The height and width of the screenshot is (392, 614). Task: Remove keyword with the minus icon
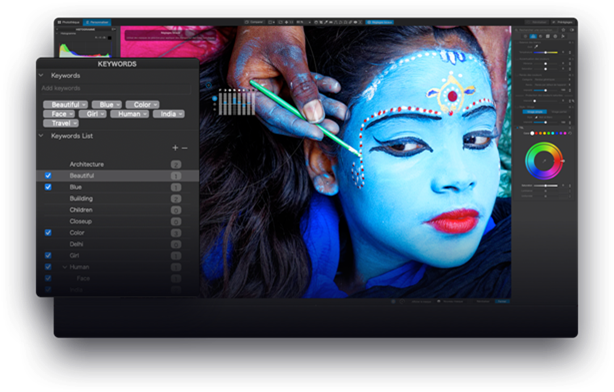click(x=184, y=148)
